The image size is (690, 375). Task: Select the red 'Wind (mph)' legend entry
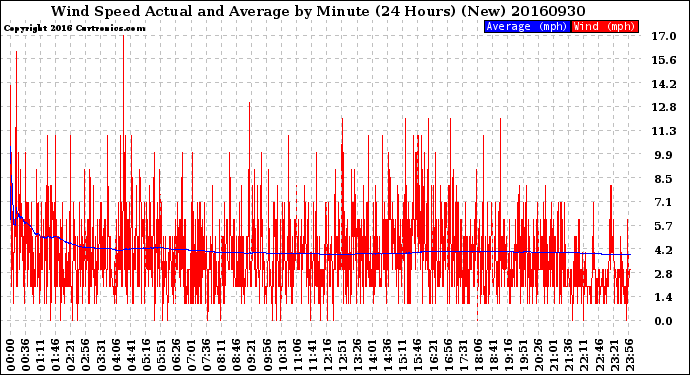(x=605, y=26)
